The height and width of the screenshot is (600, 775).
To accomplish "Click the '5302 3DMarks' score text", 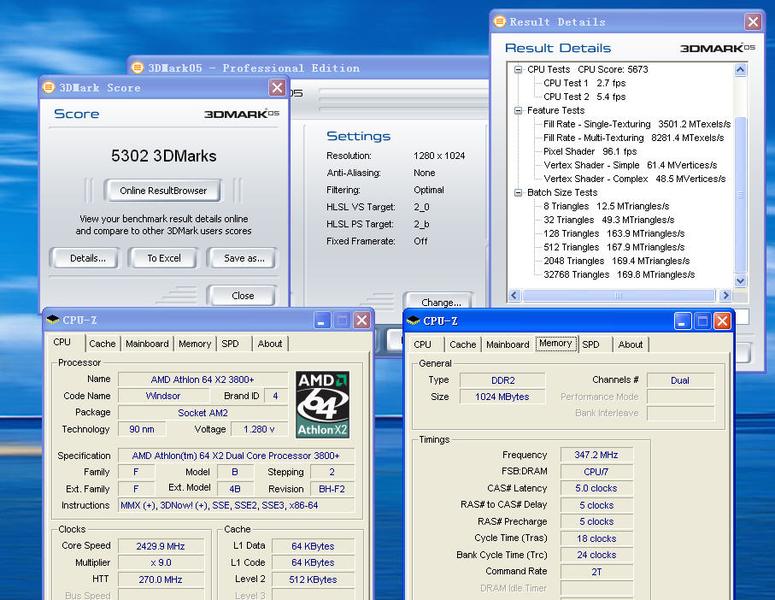I will 164,156.
